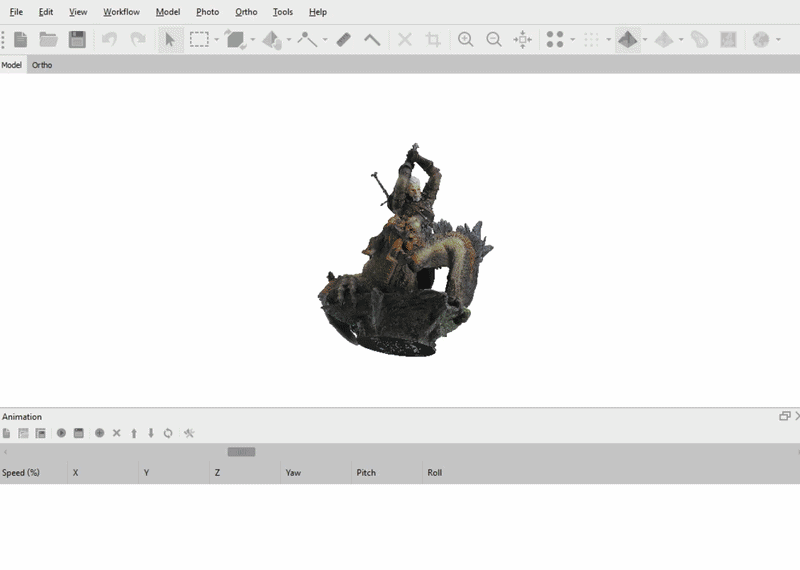Save the project with the floppy disk icon
The width and height of the screenshot is (800, 570).
point(77,39)
